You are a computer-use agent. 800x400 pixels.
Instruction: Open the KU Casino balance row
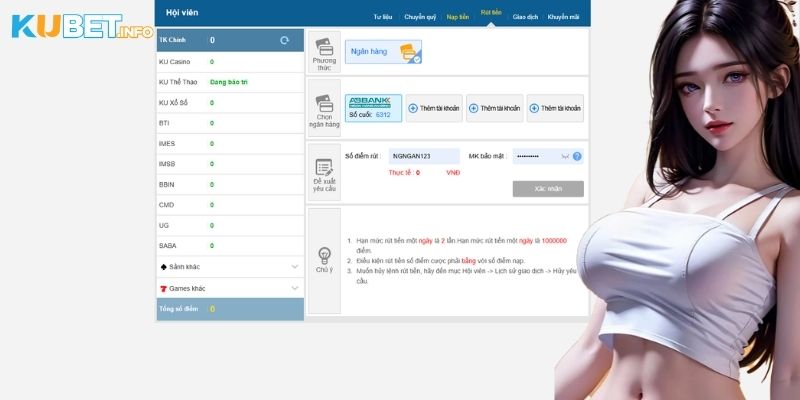230,62
